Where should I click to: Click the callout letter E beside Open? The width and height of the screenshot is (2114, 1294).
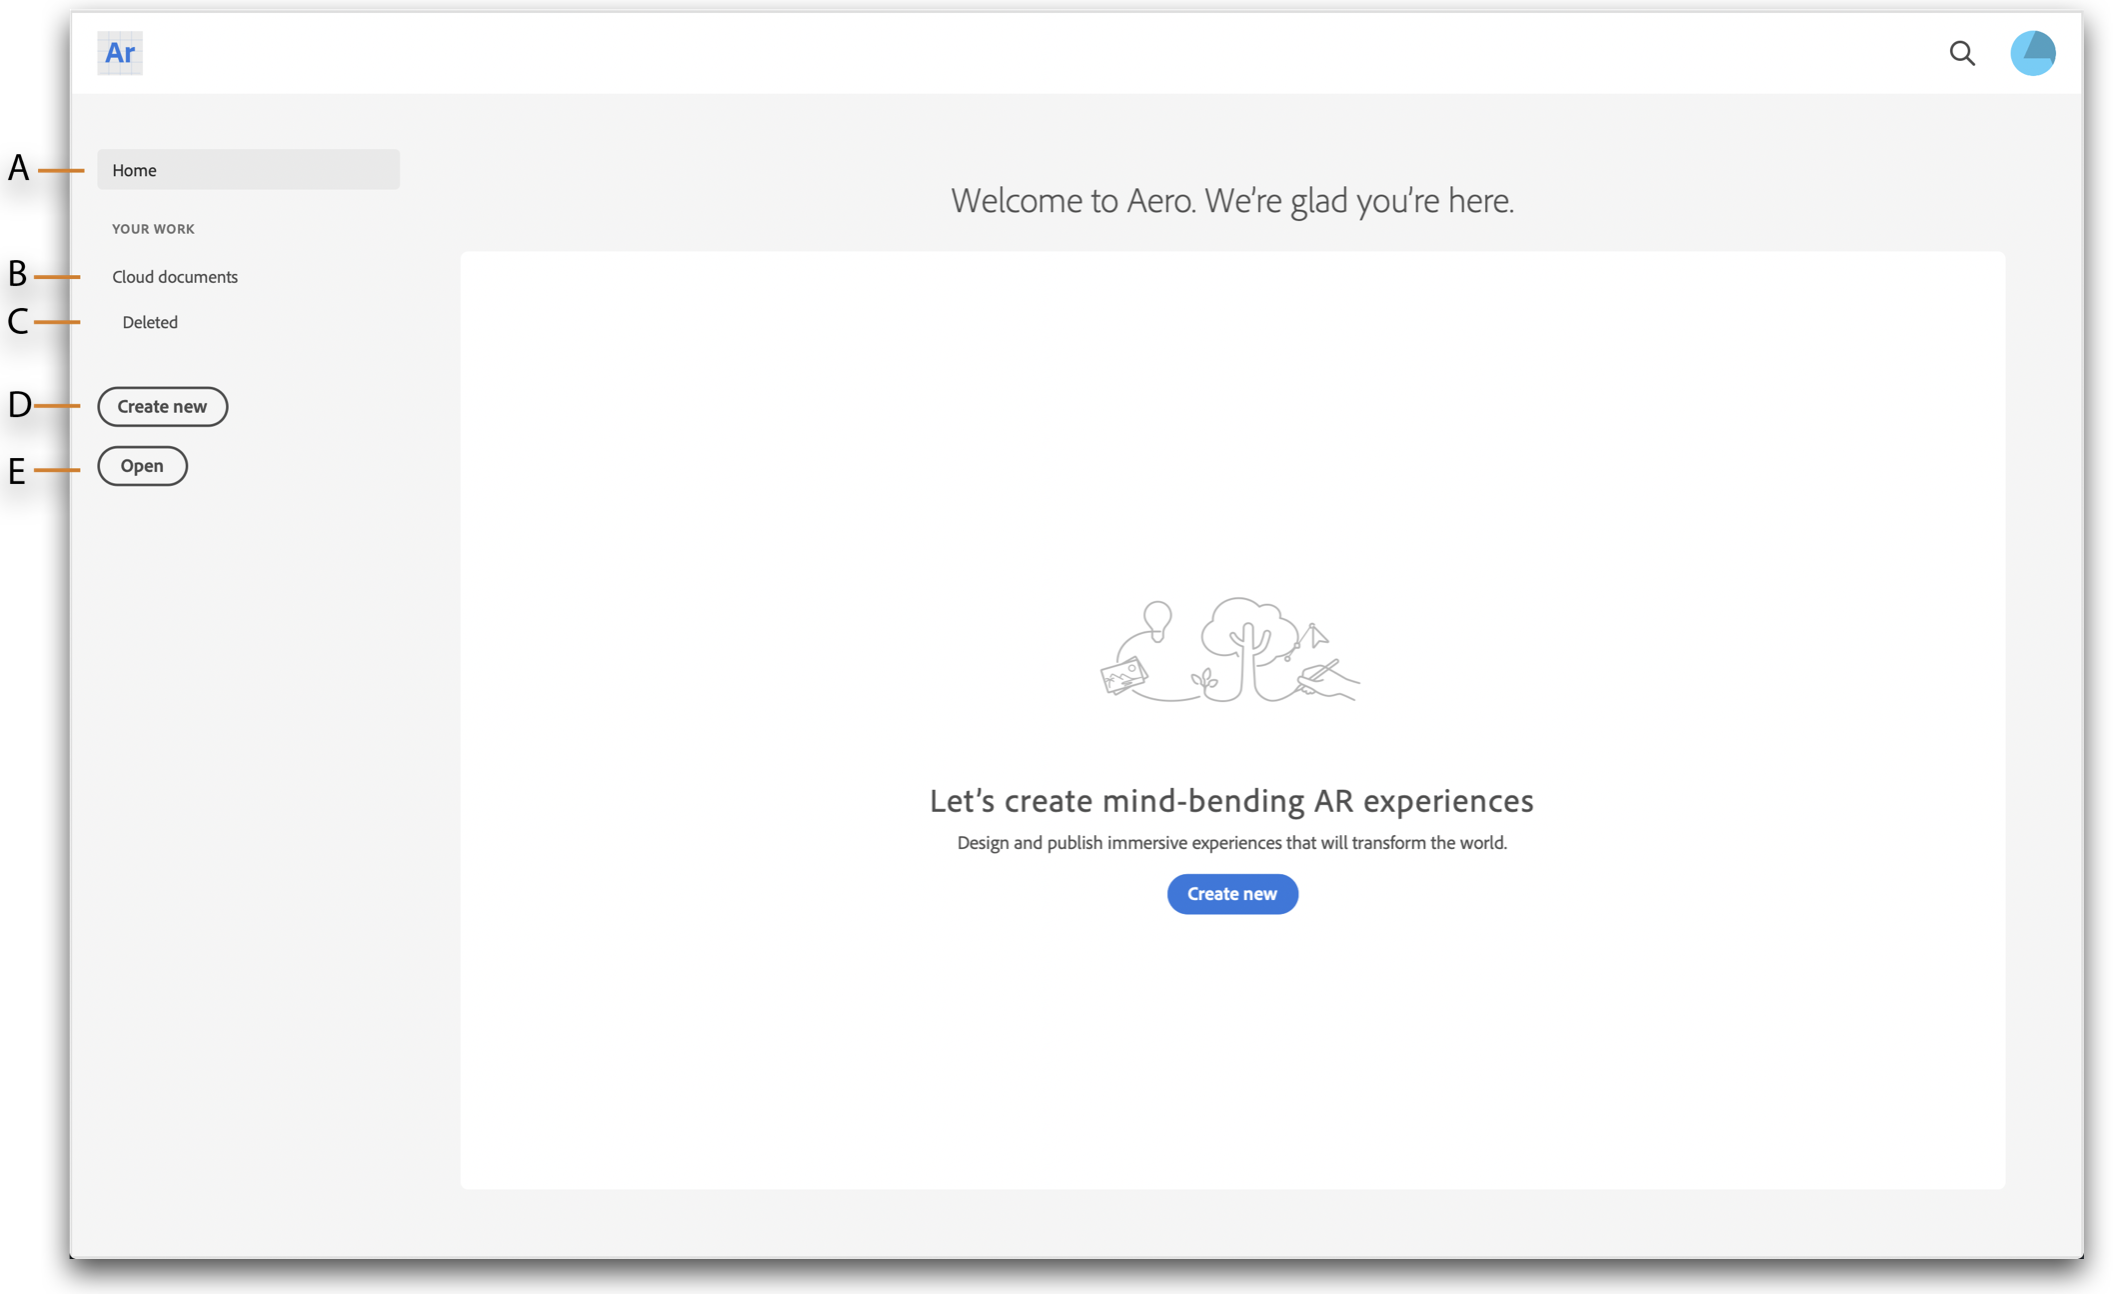point(16,471)
